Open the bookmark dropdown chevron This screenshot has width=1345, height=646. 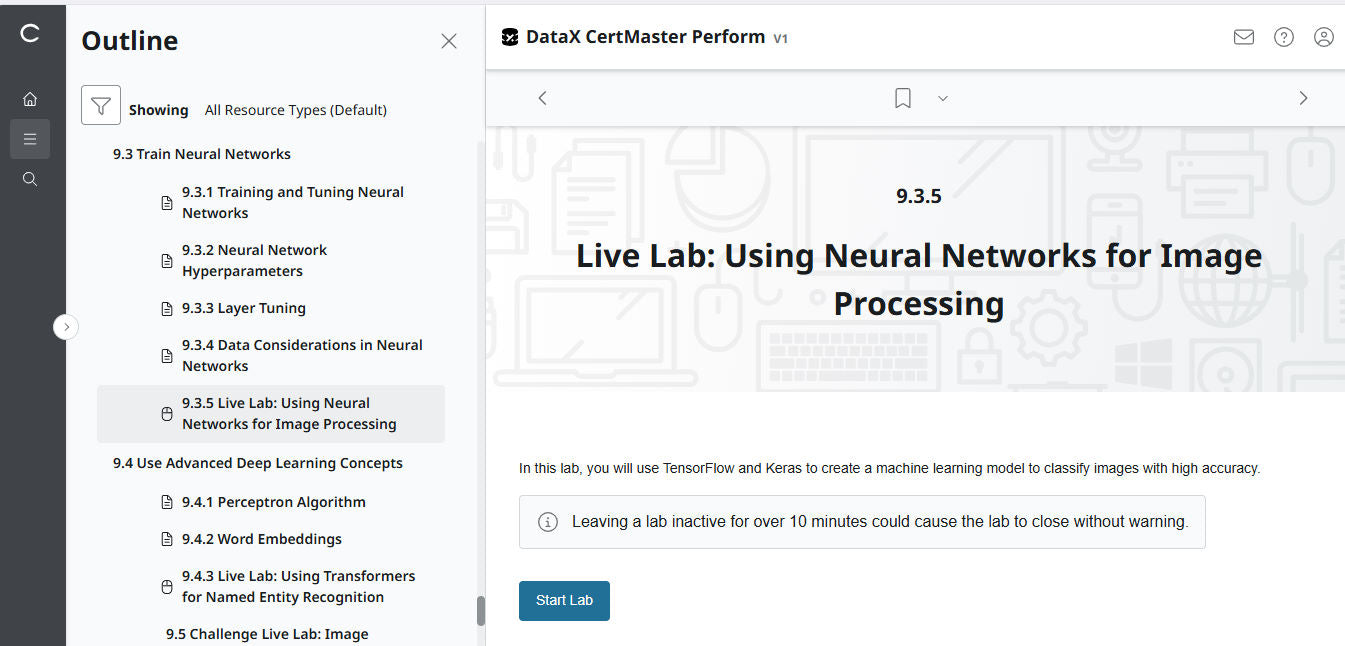point(942,99)
